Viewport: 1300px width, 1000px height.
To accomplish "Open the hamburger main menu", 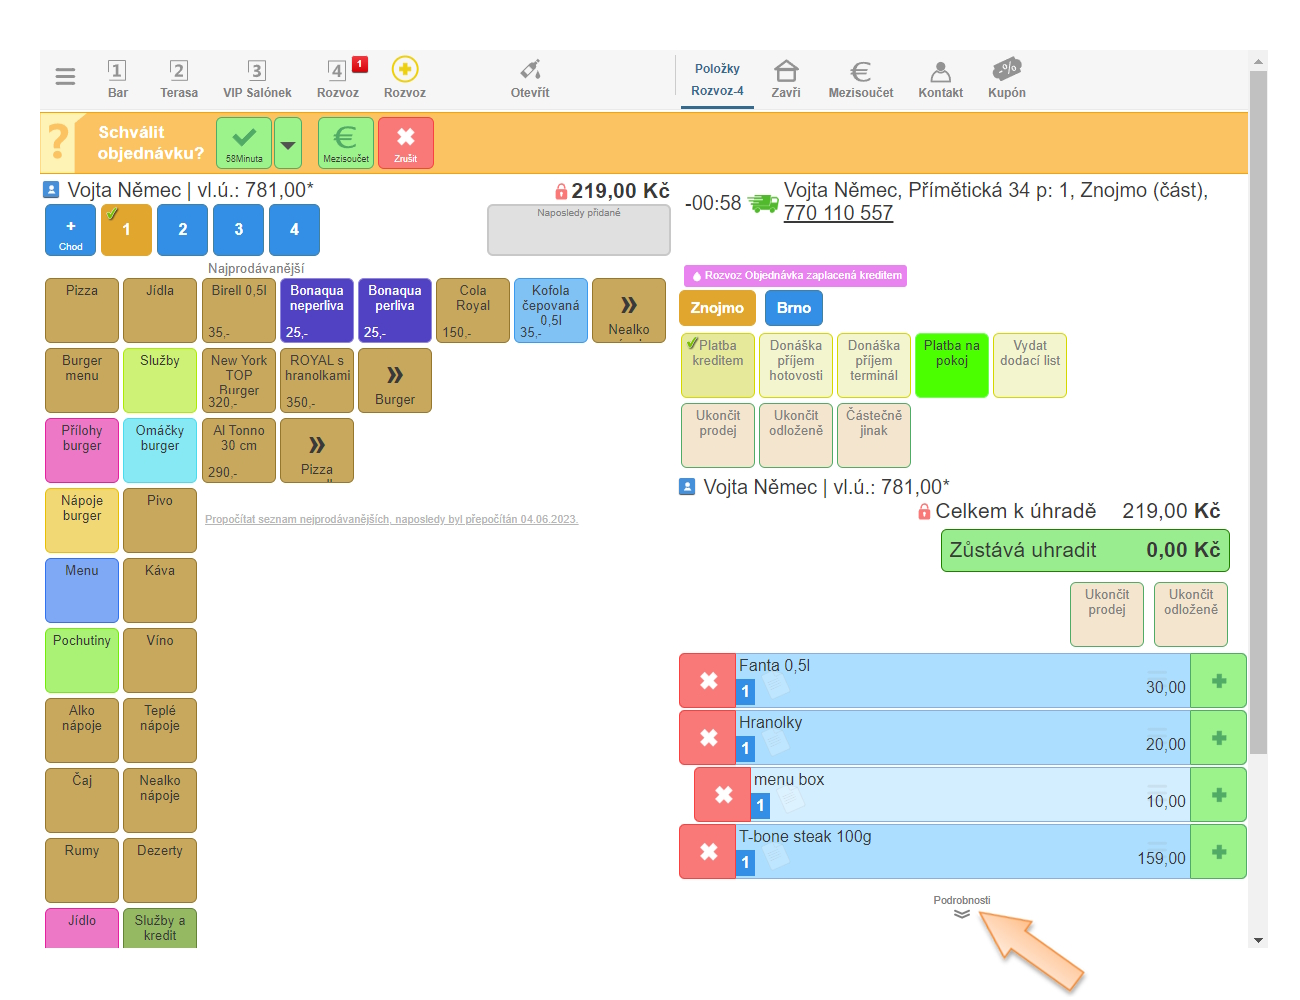I will (x=65, y=77).
